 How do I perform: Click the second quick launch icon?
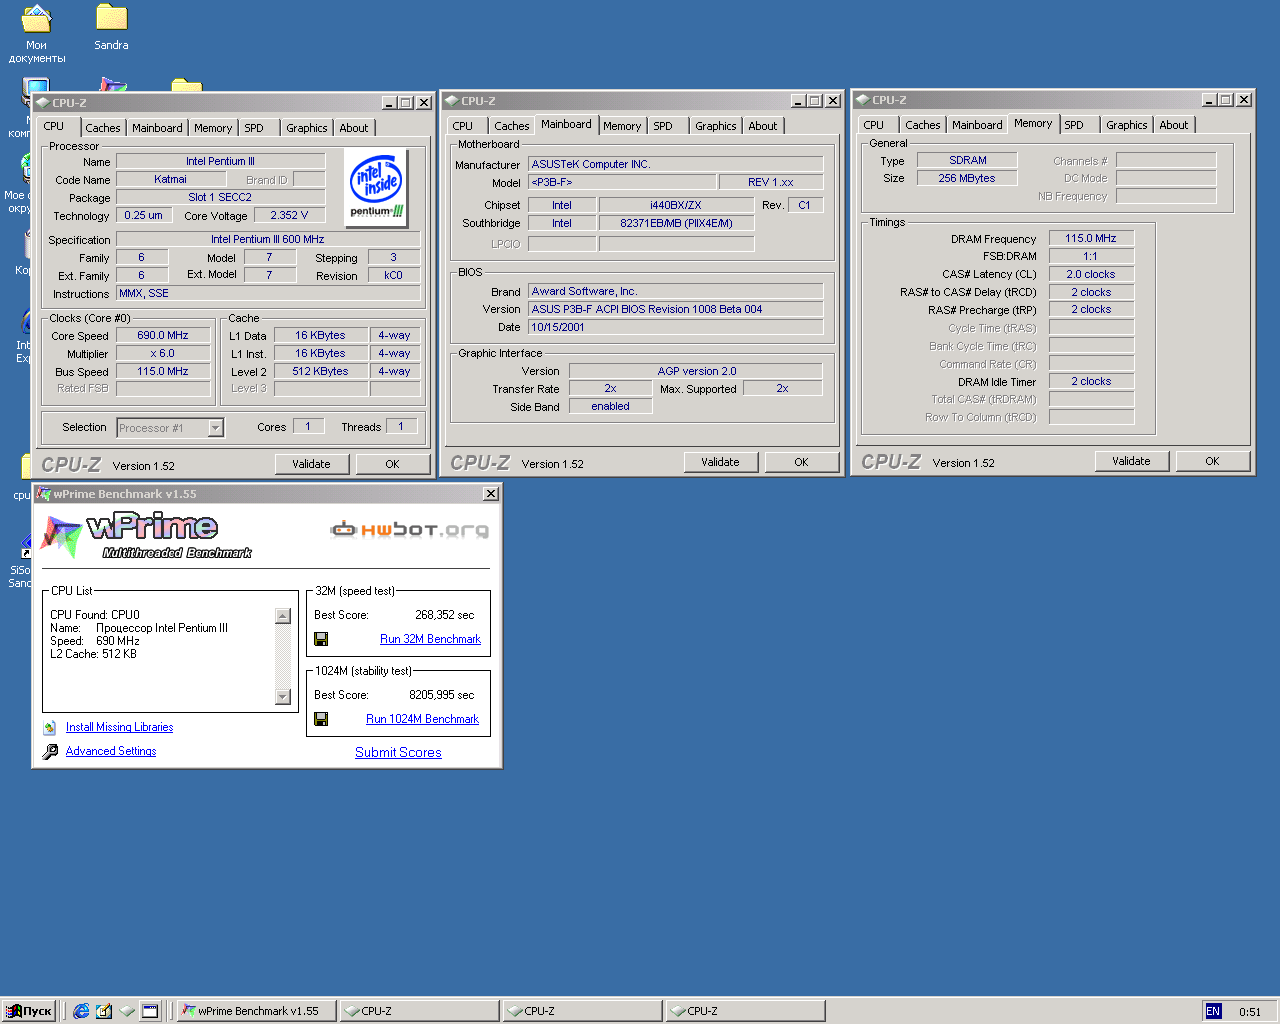pyautogui.click(x=104, y=1011)
